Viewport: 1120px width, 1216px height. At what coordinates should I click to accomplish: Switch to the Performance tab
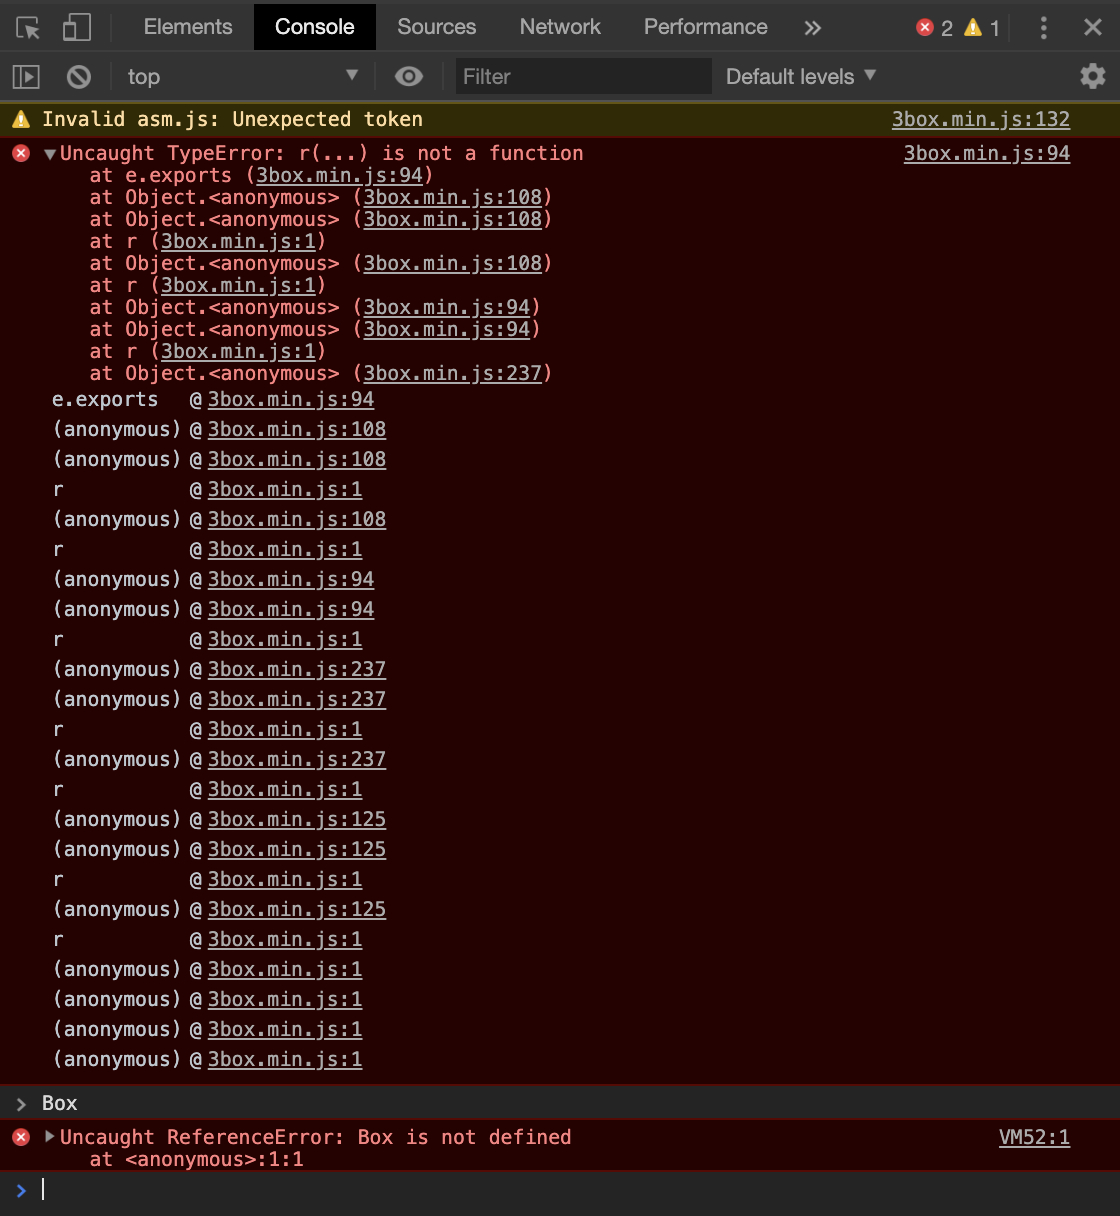pos(706,27)
